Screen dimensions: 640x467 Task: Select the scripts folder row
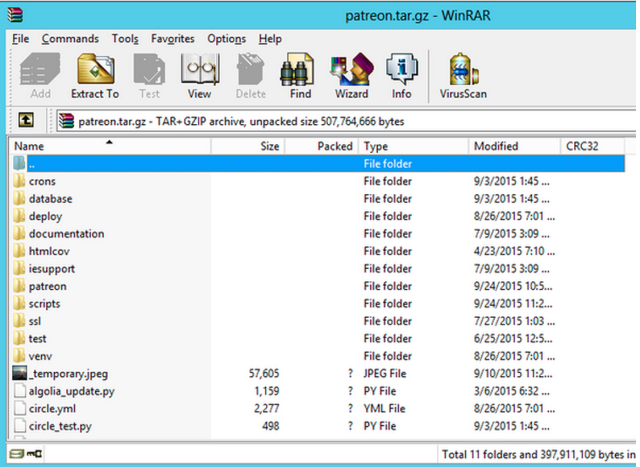pyautogui.click(x=317, y=304)
